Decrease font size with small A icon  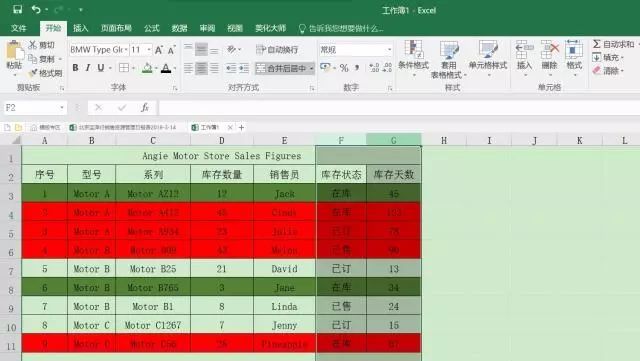[171, 50]
